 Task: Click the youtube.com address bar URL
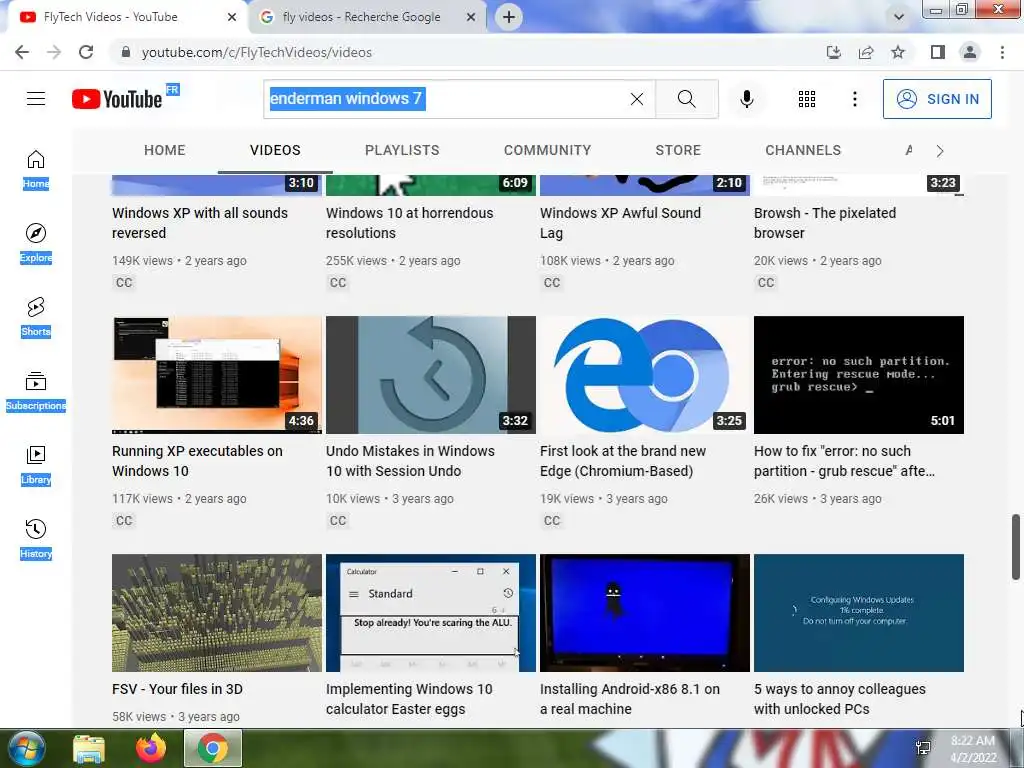[x=257, y=52]
